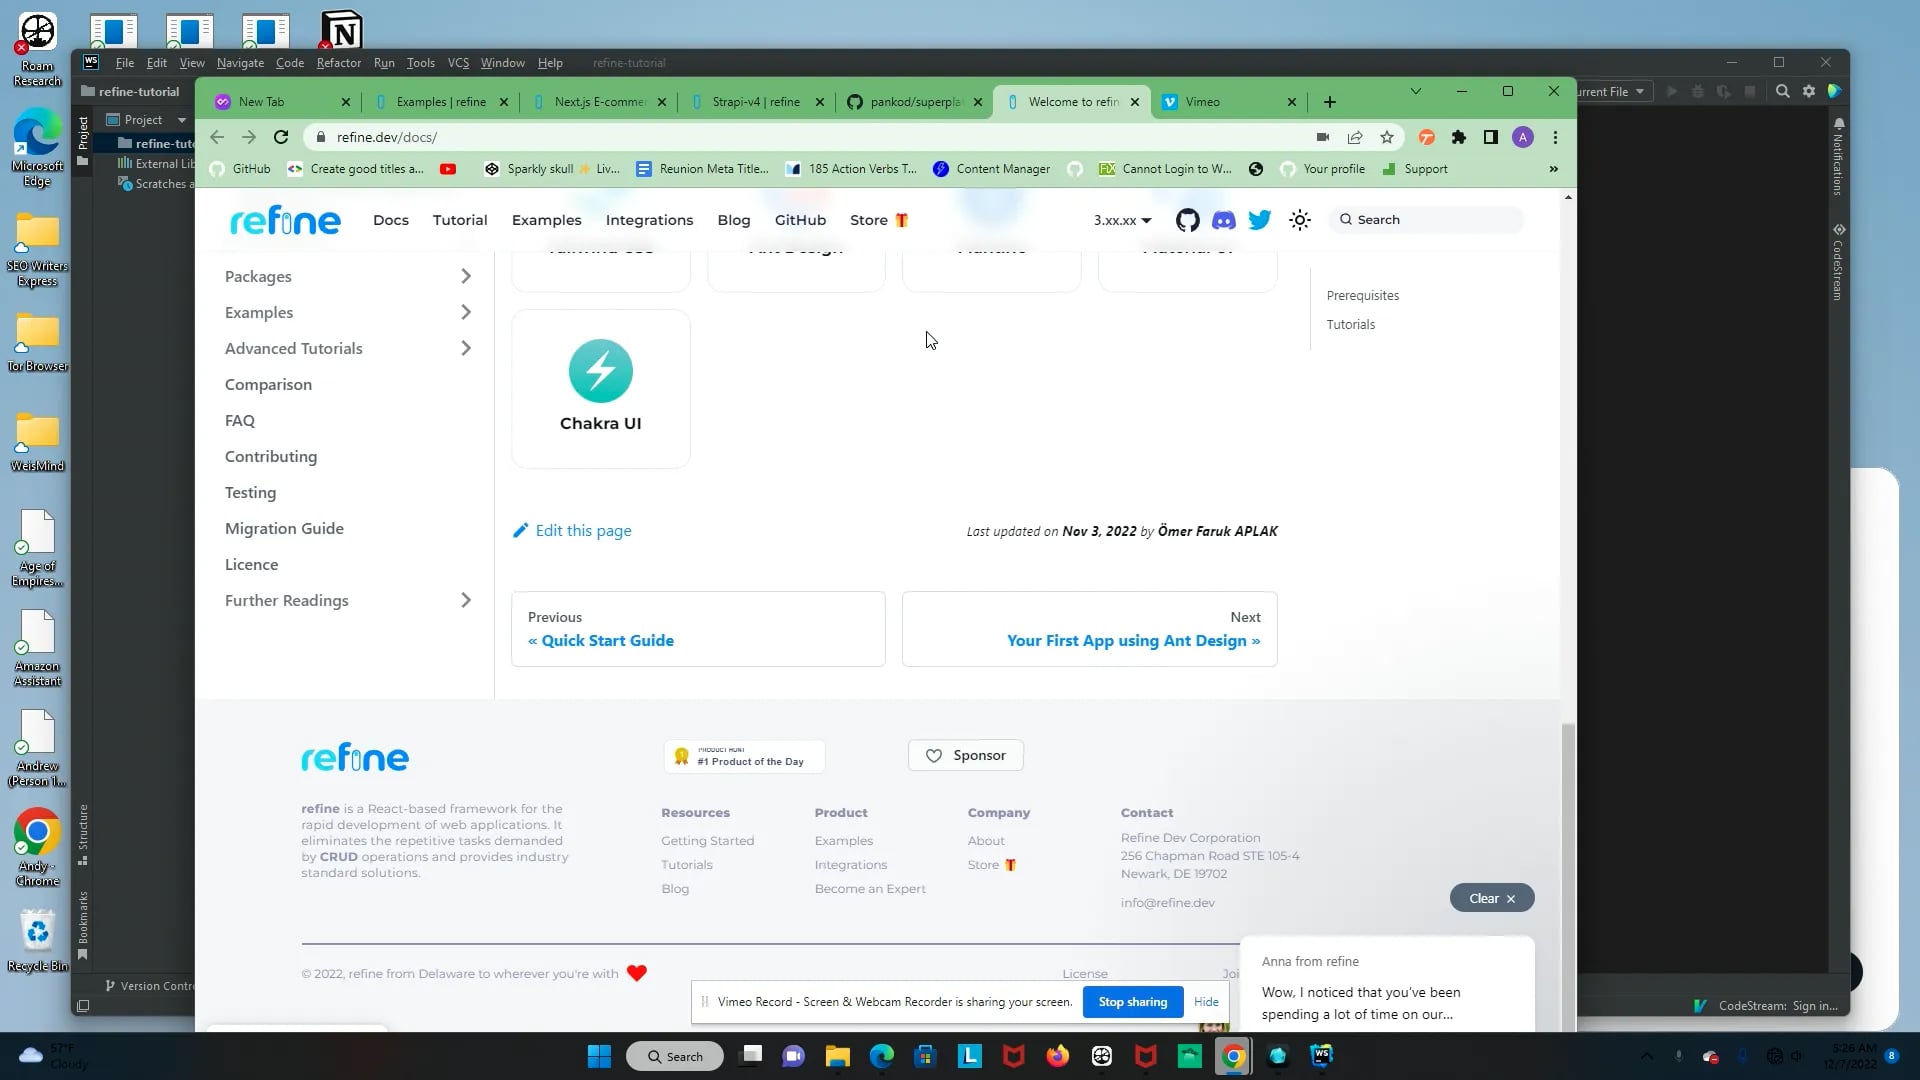The width and height of the screenshot is (1920, 1080).
Task: Switch to the Vimeo browser tab
Action: pyautogui.click(x=1203, y=101)
